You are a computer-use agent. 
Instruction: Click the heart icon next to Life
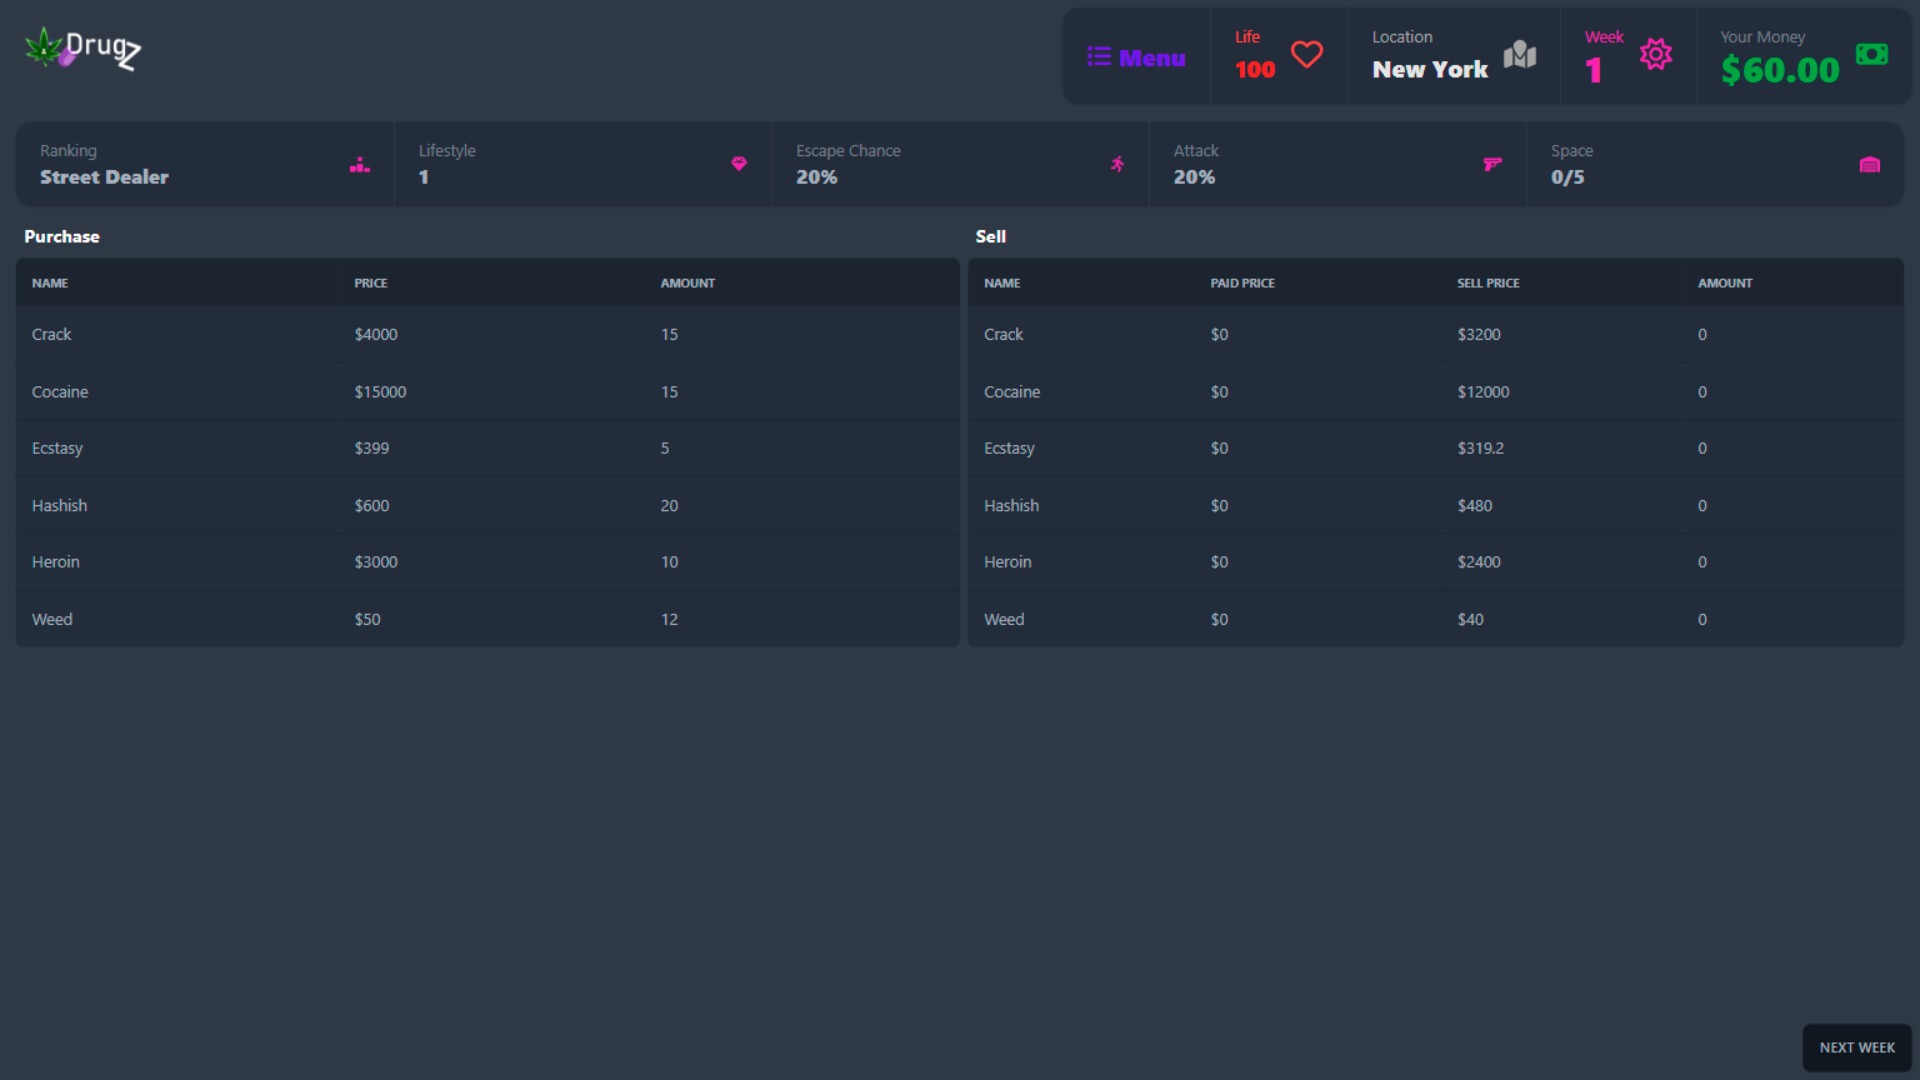[x=1306, y=55]
